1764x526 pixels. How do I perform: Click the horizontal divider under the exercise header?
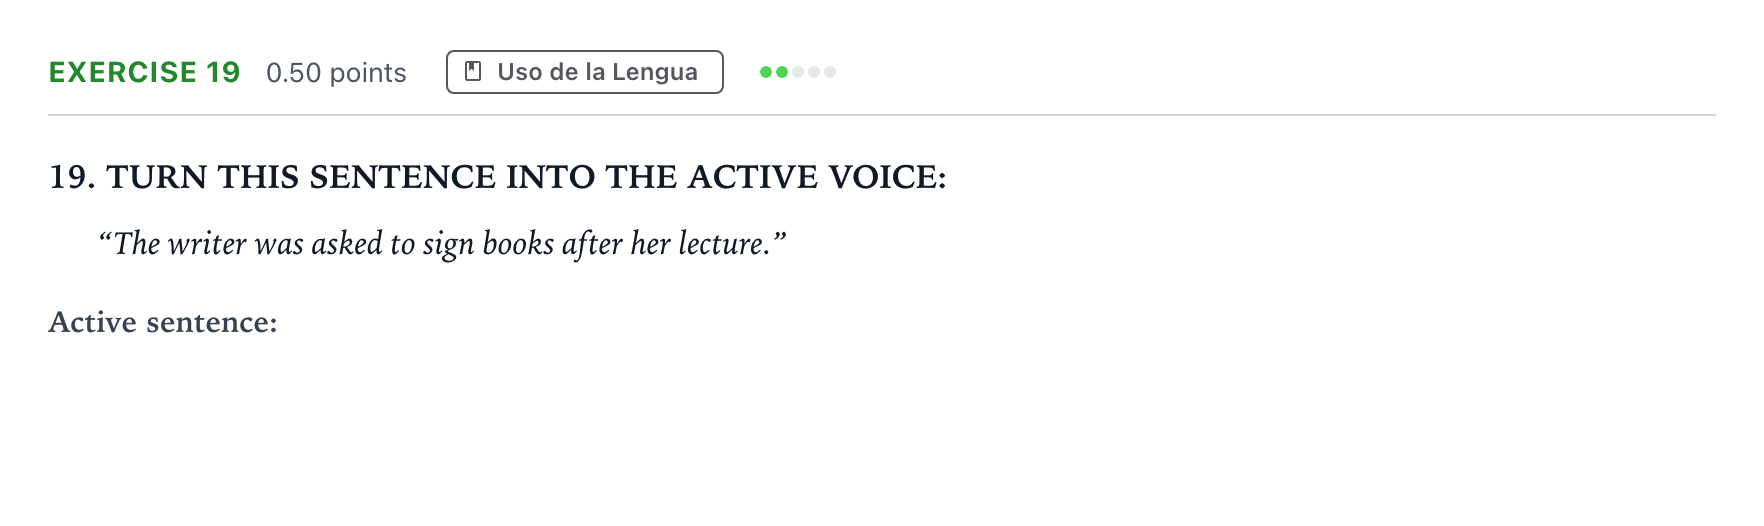click(x=882, y=115)
